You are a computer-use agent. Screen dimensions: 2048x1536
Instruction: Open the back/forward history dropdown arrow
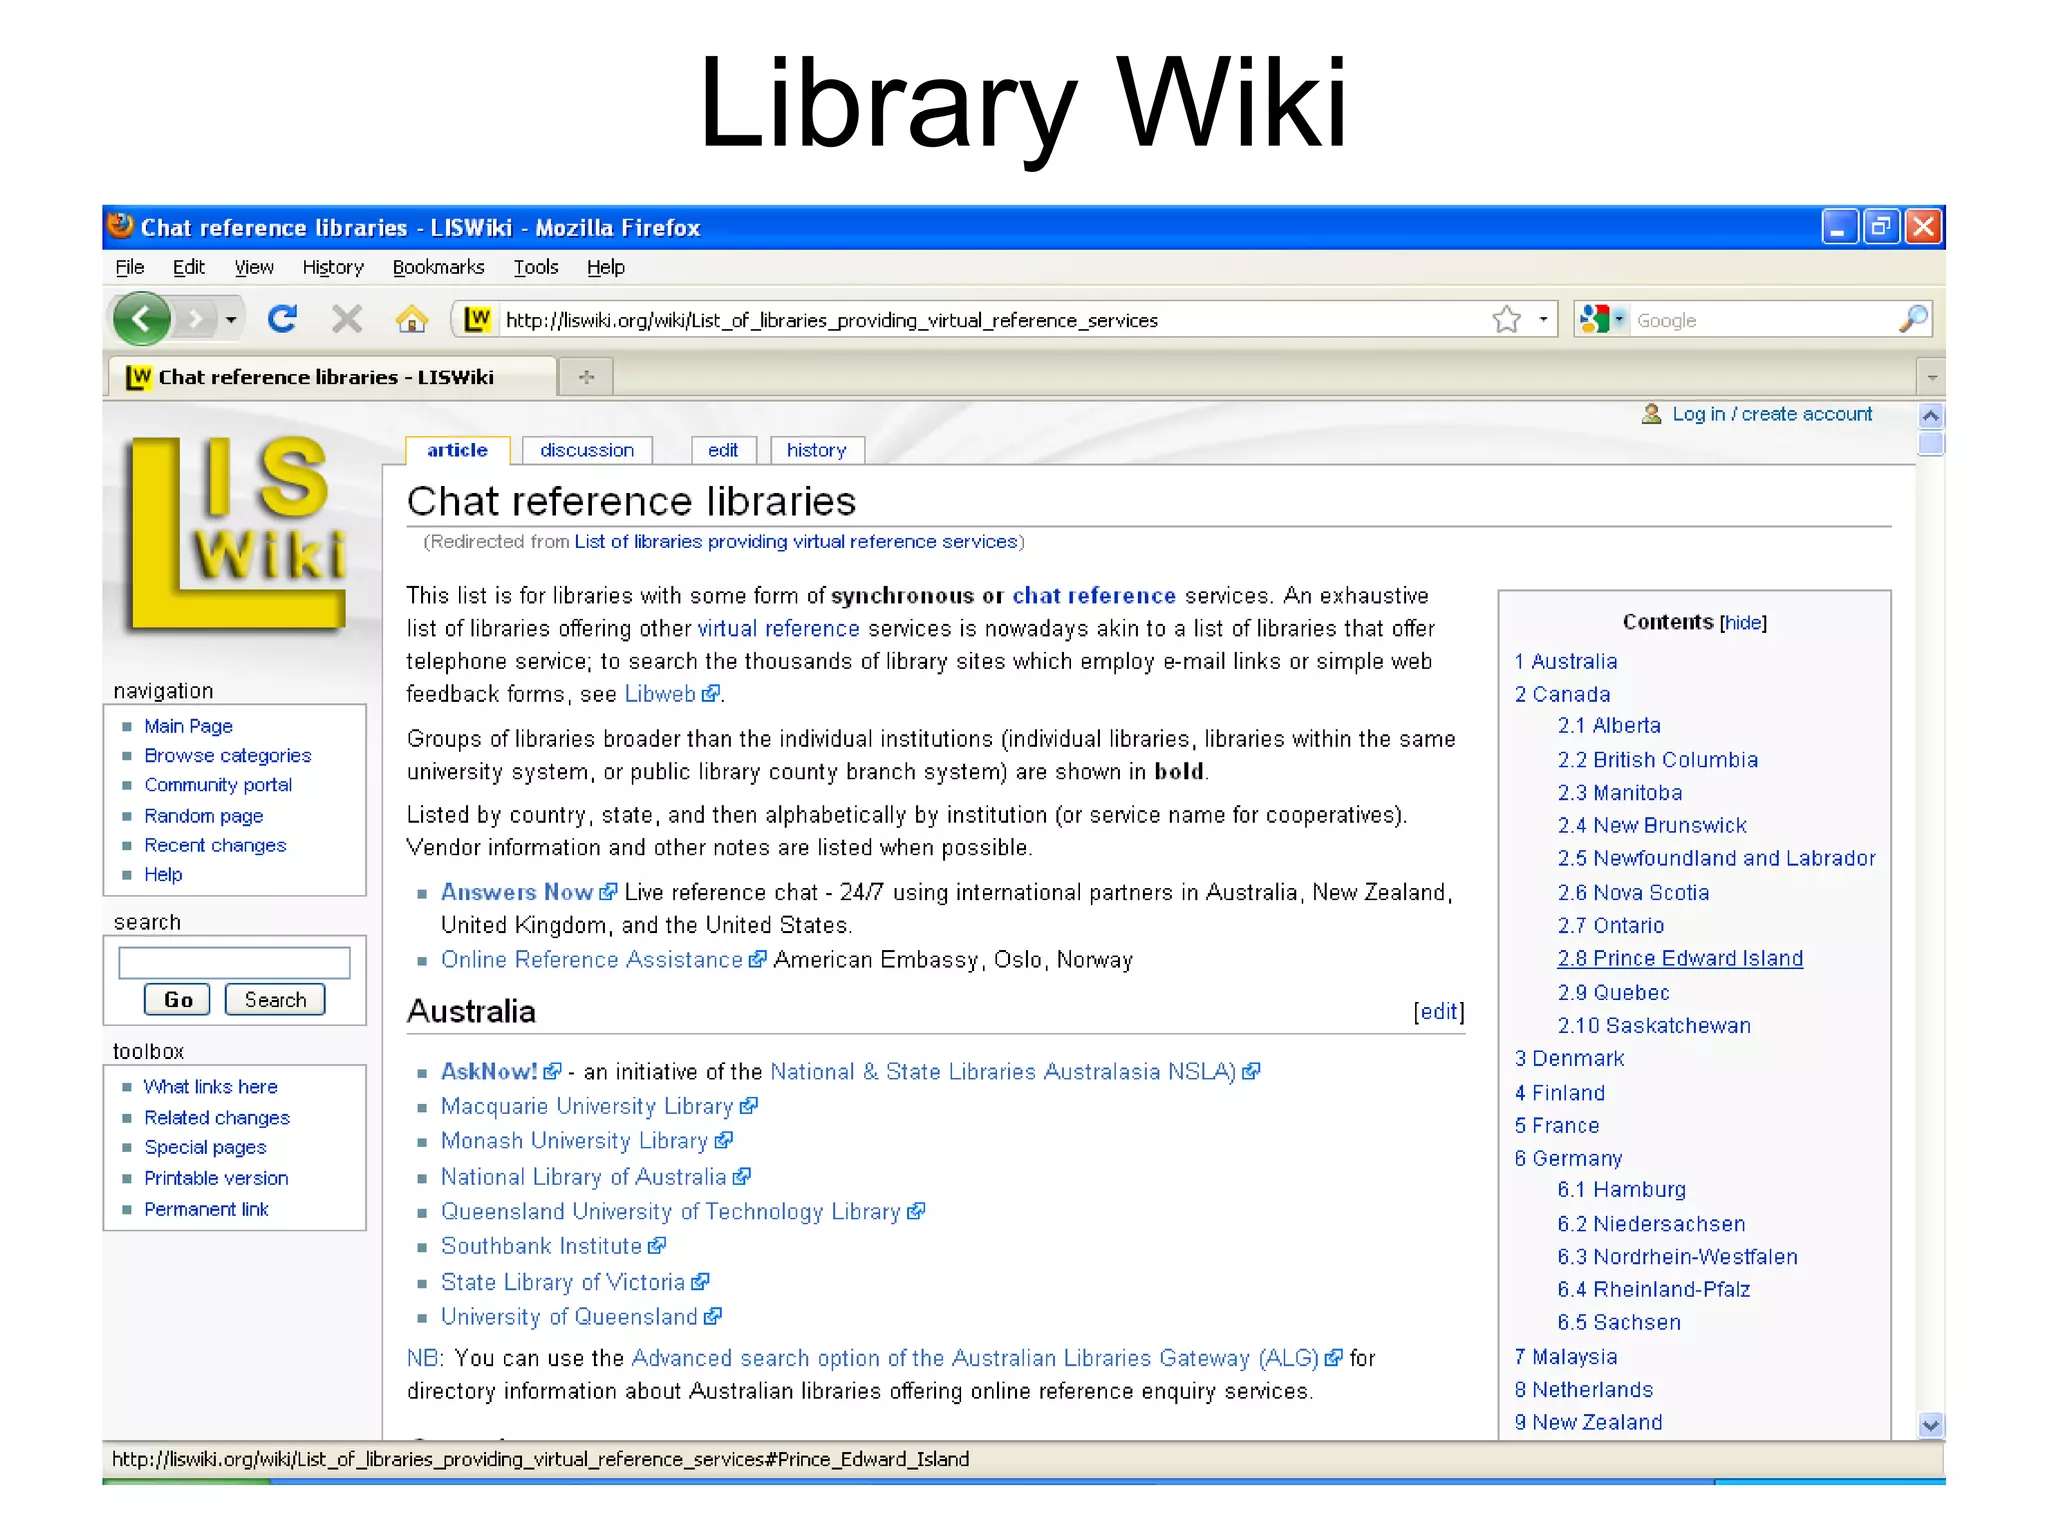click(x=231, y=320)
